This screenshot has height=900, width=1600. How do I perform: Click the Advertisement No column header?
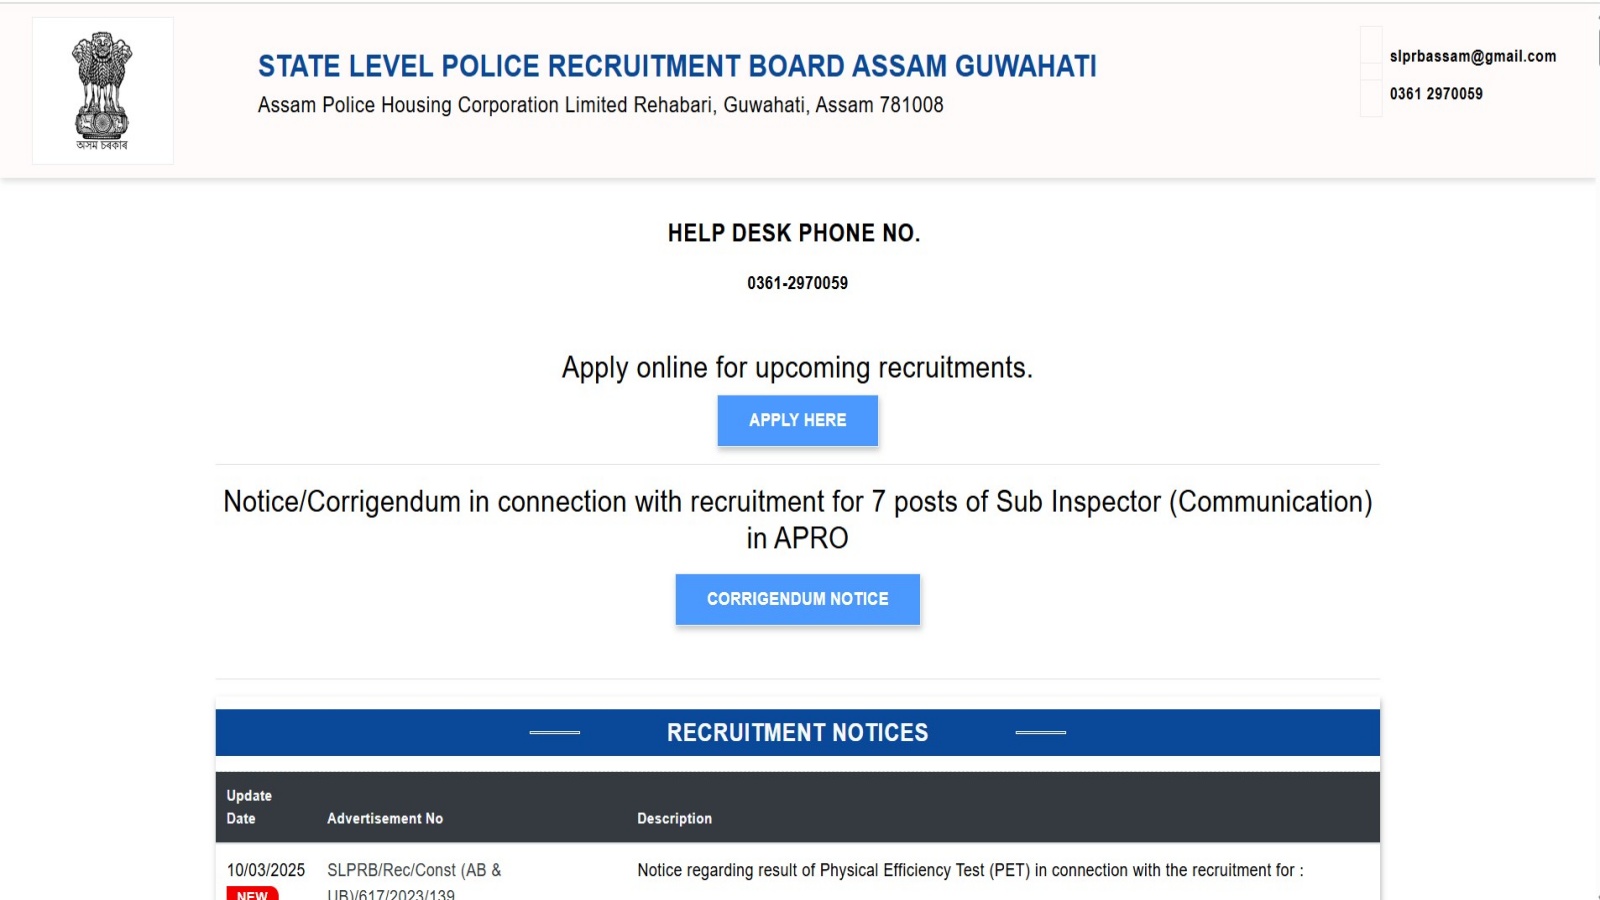click(385, 818)
